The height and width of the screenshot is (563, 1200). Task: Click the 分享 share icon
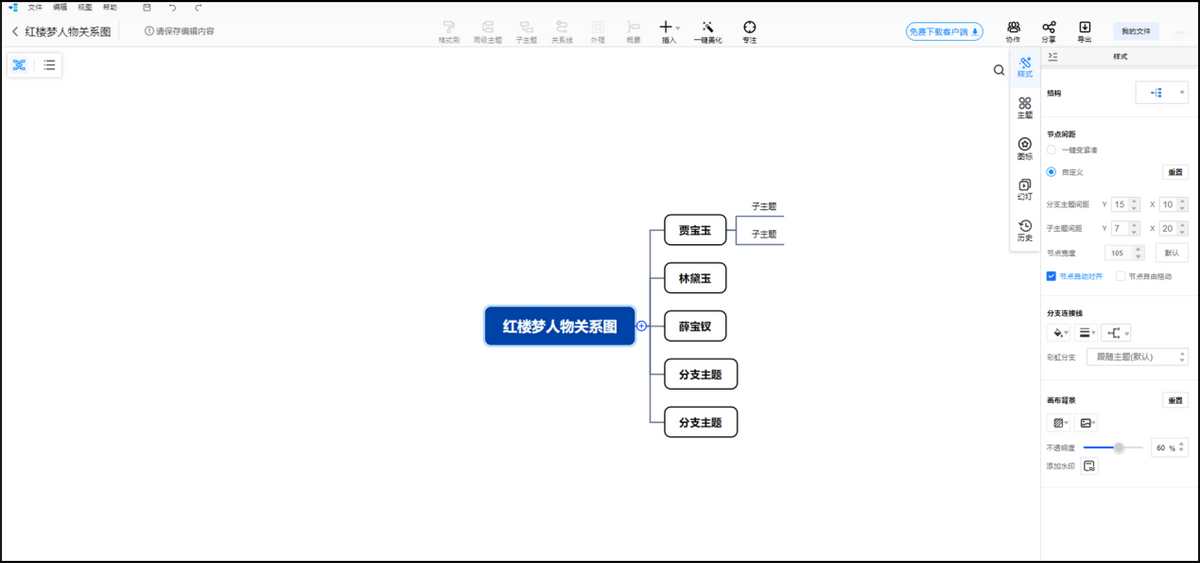click(1049, 27)
